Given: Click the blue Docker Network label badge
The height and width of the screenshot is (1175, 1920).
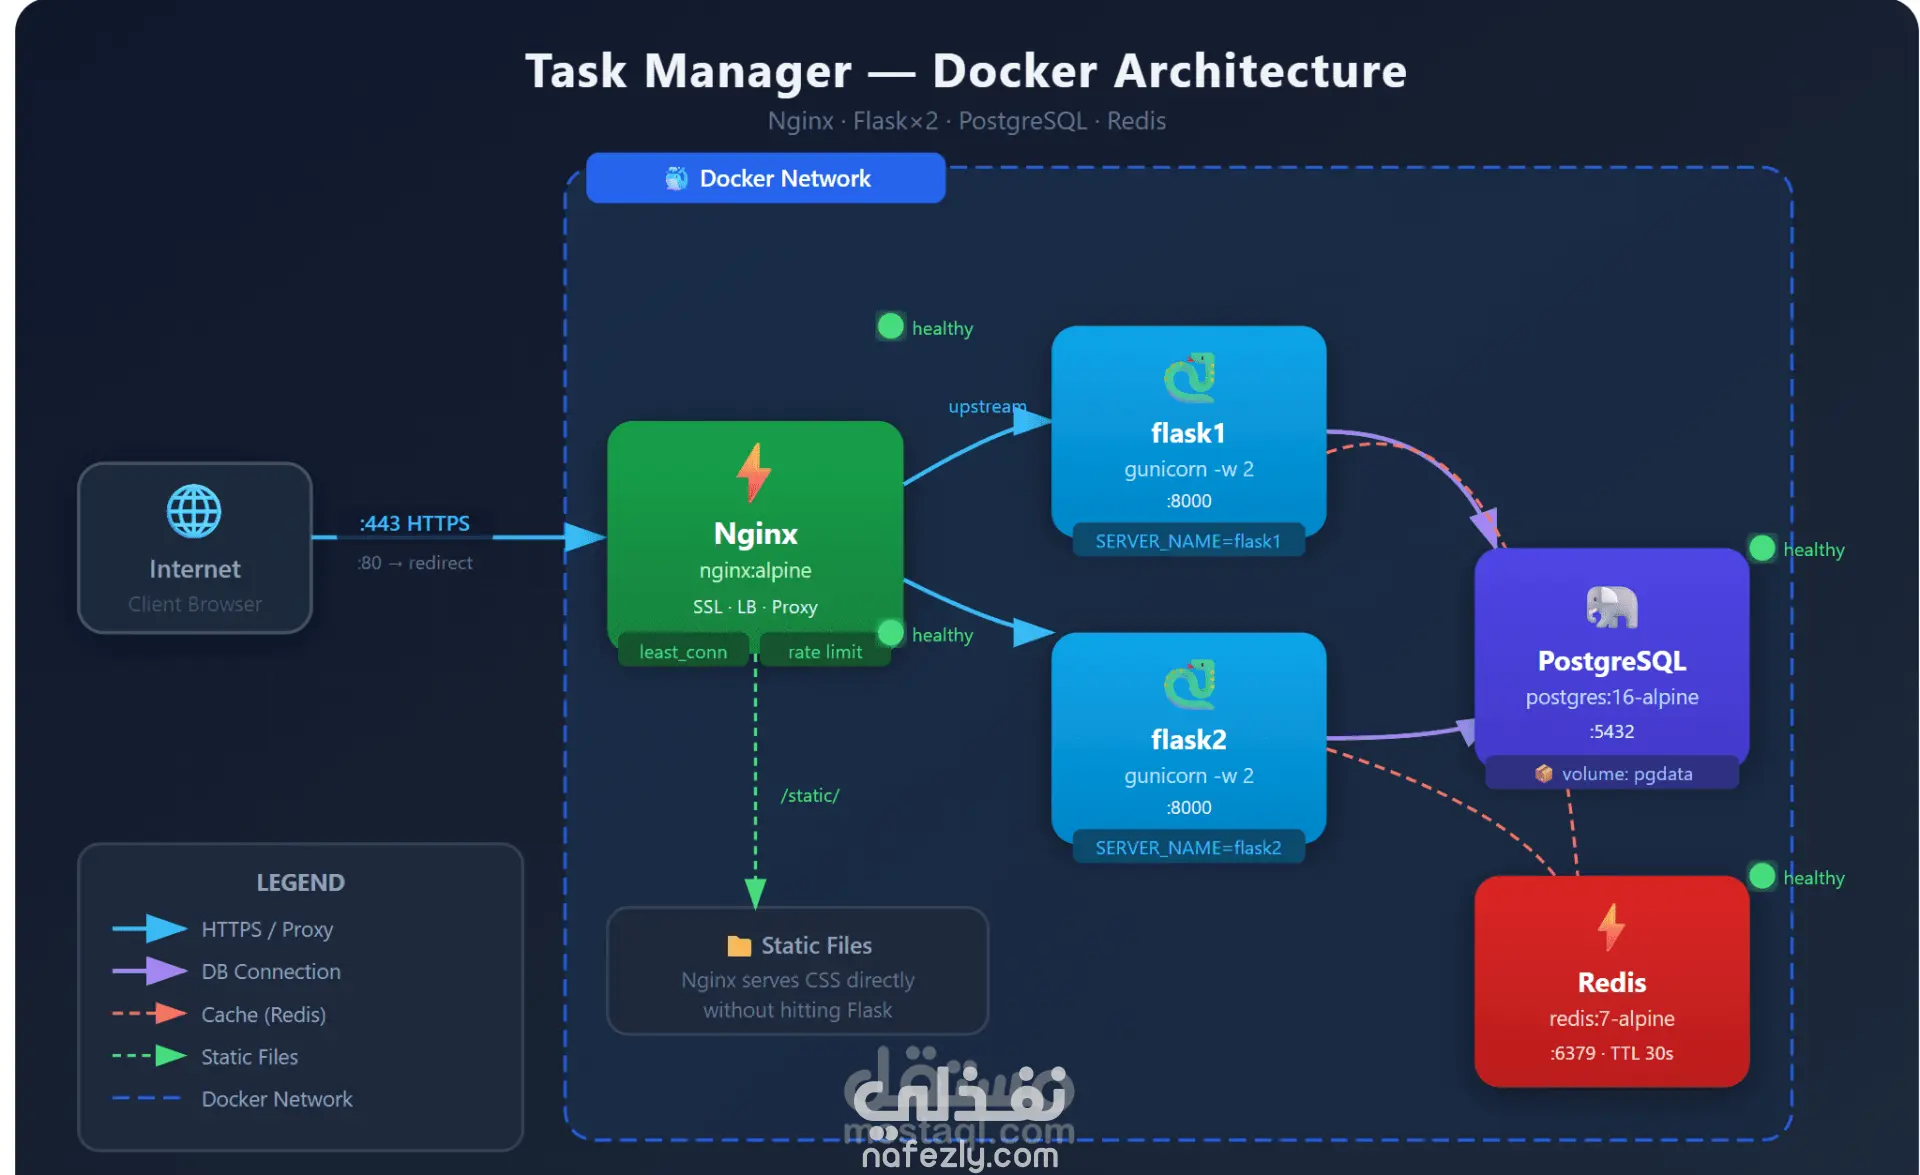Looking at the screenshot, I should 766,178.
